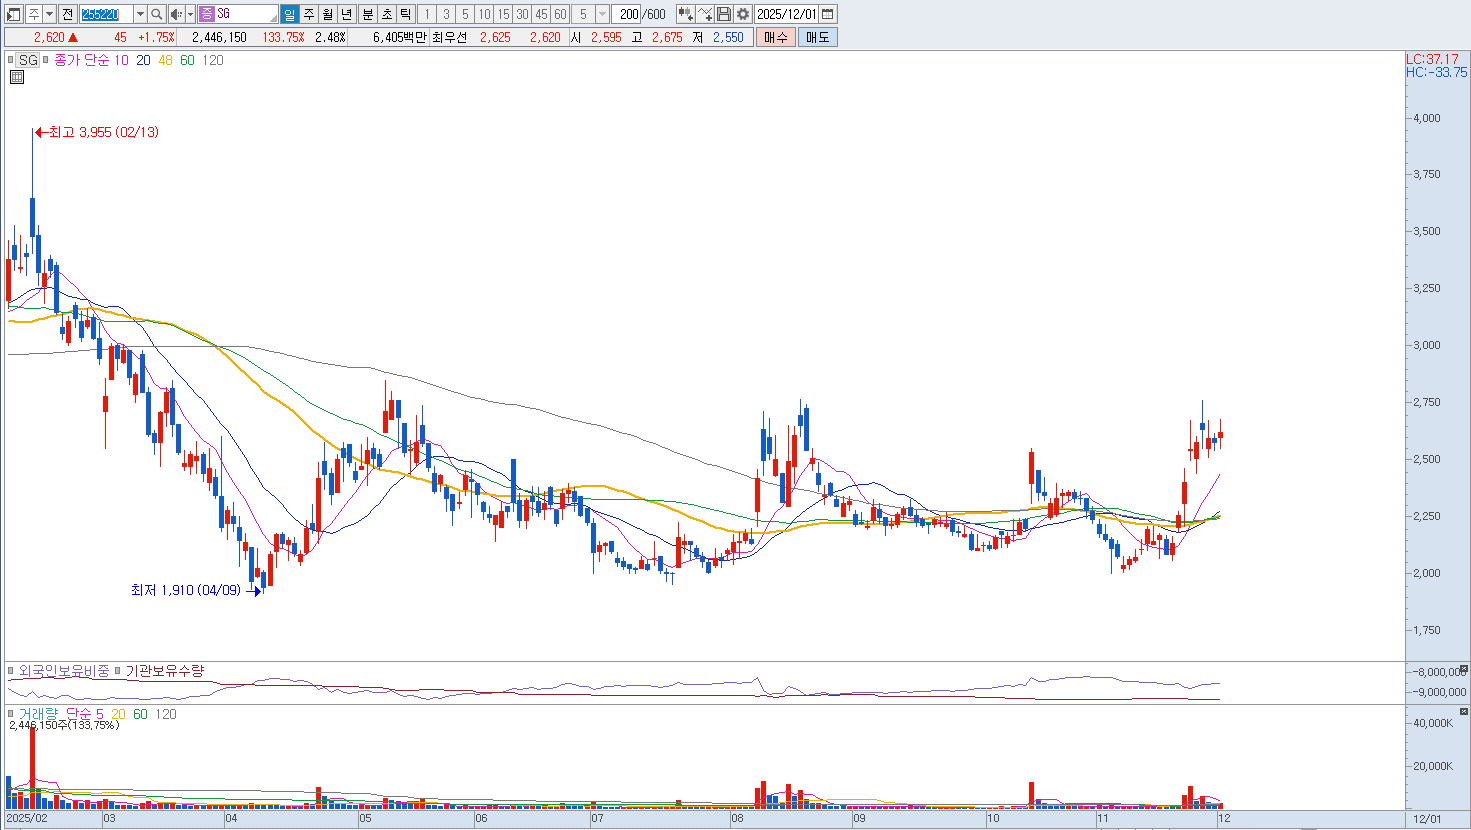The height and width of the screenshot is (830, 1471).
Task: Click the save chart floppy disk icon
Action: pos(724,14)
